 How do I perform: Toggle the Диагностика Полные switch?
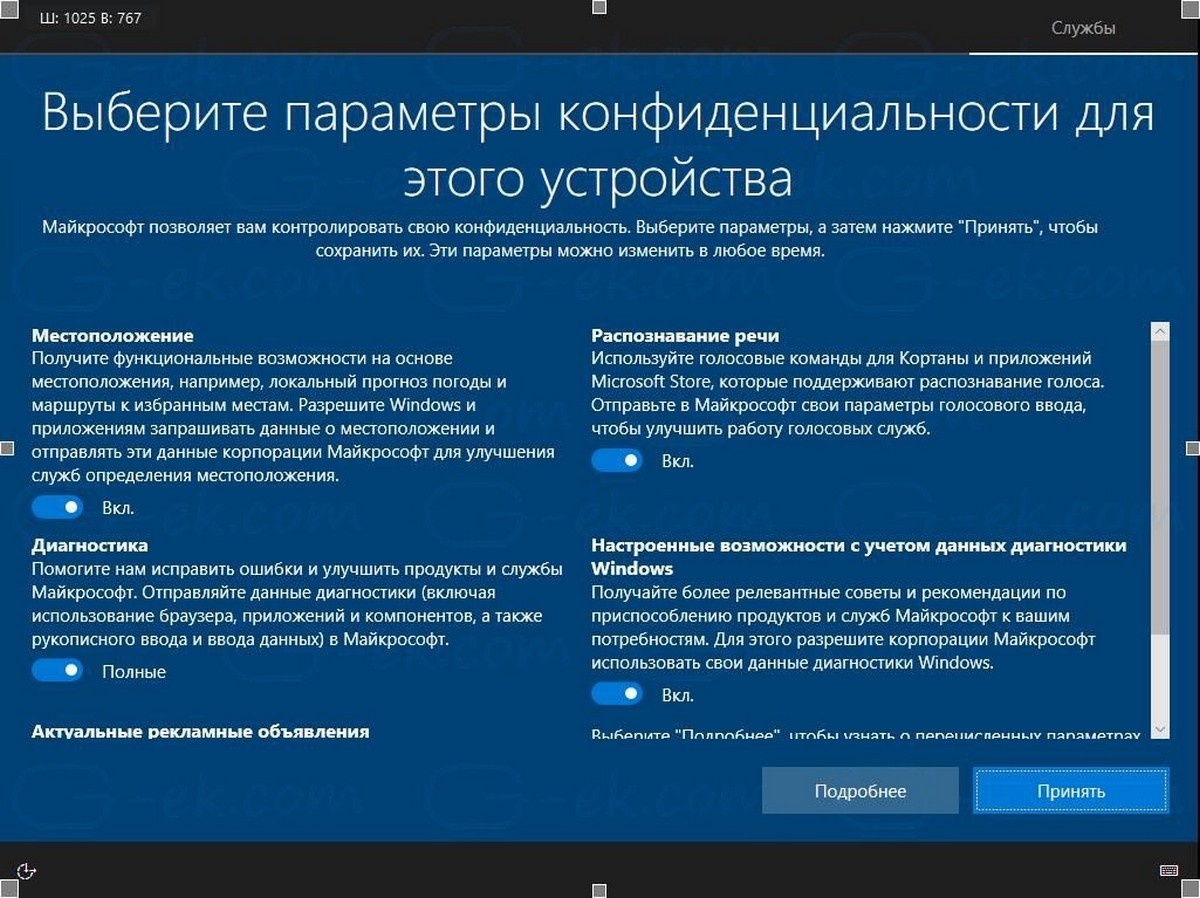pos(57,671)
